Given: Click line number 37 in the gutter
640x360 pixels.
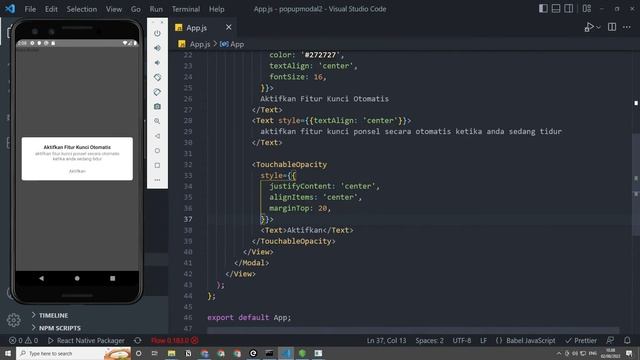Looking at the screenshot, I should (188, 219).
